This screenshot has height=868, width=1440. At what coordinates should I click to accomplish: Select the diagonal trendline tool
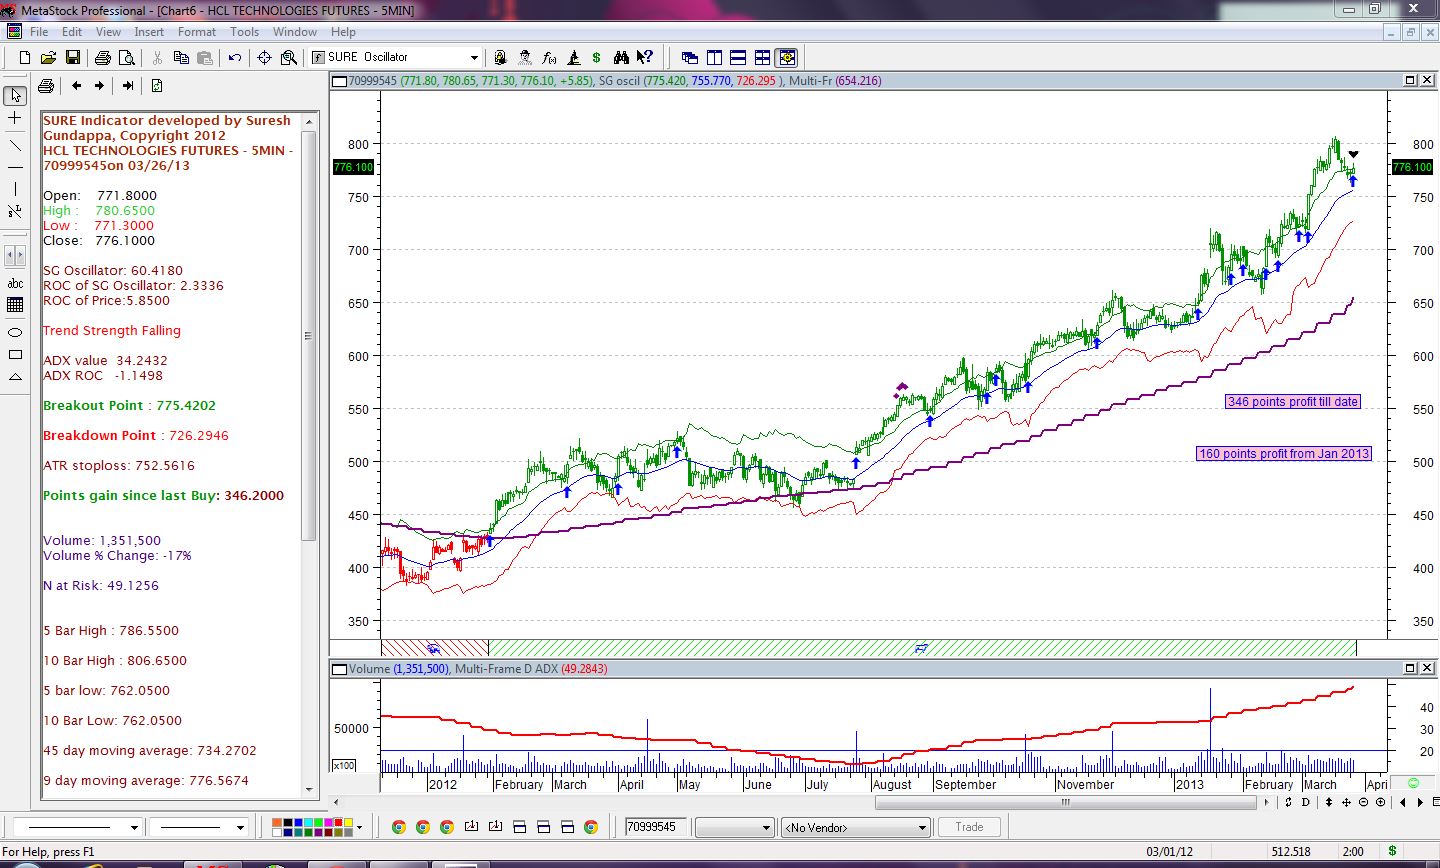(15, 145)
